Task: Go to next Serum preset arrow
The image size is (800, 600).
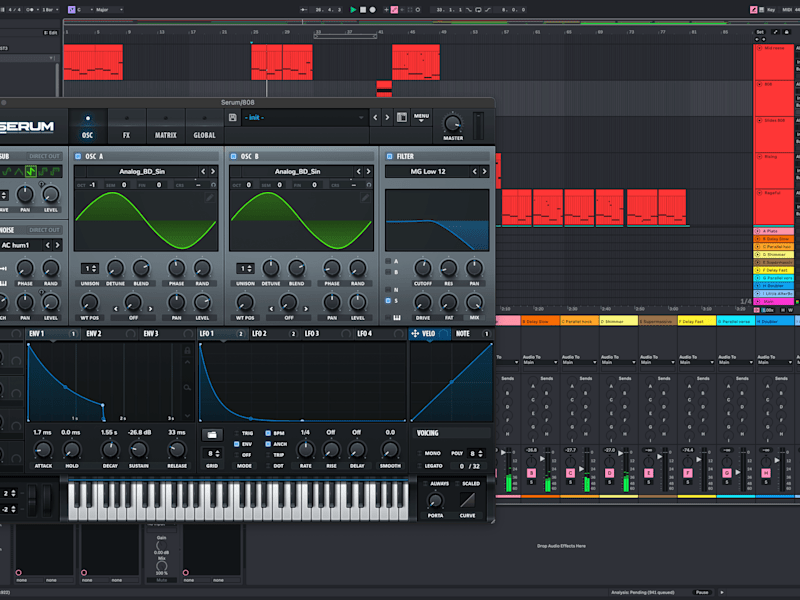Action: 387,117
